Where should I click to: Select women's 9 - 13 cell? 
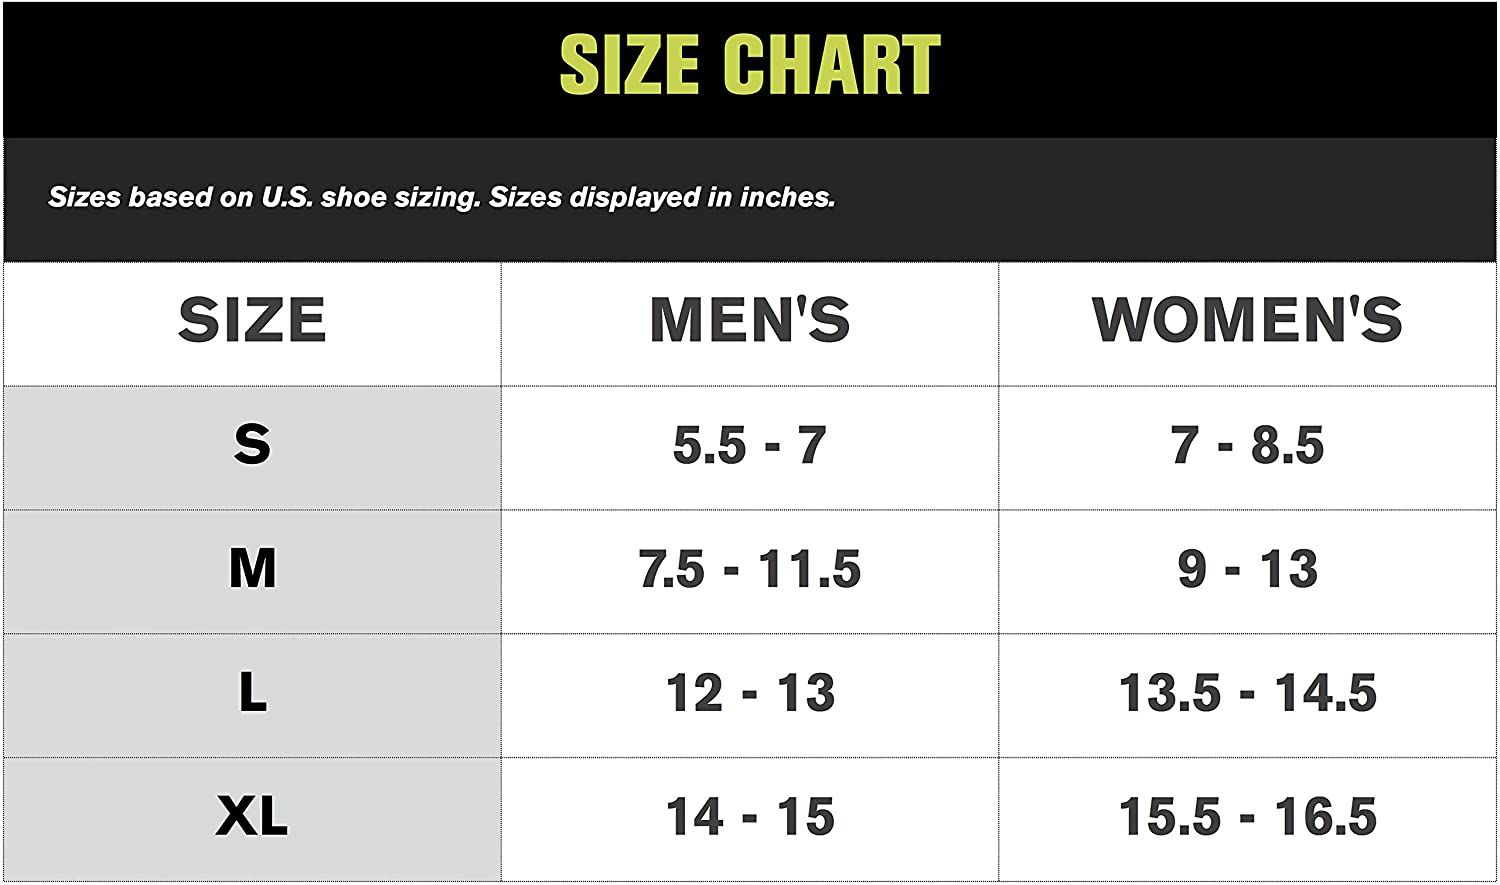[1247, 569]
